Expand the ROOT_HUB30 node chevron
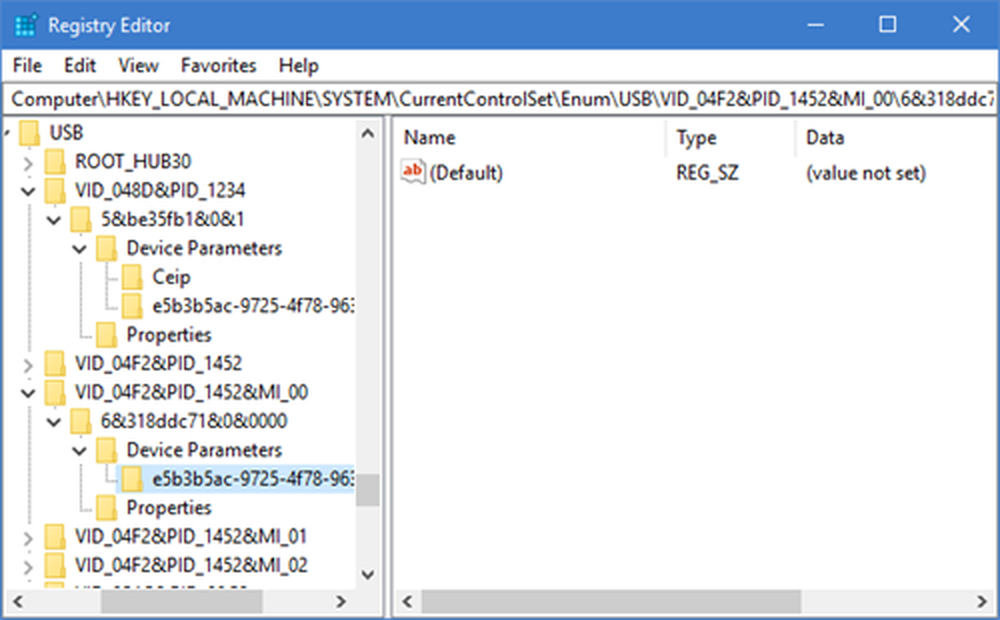Screen dimensions: 1000x620 coord(28,161)
